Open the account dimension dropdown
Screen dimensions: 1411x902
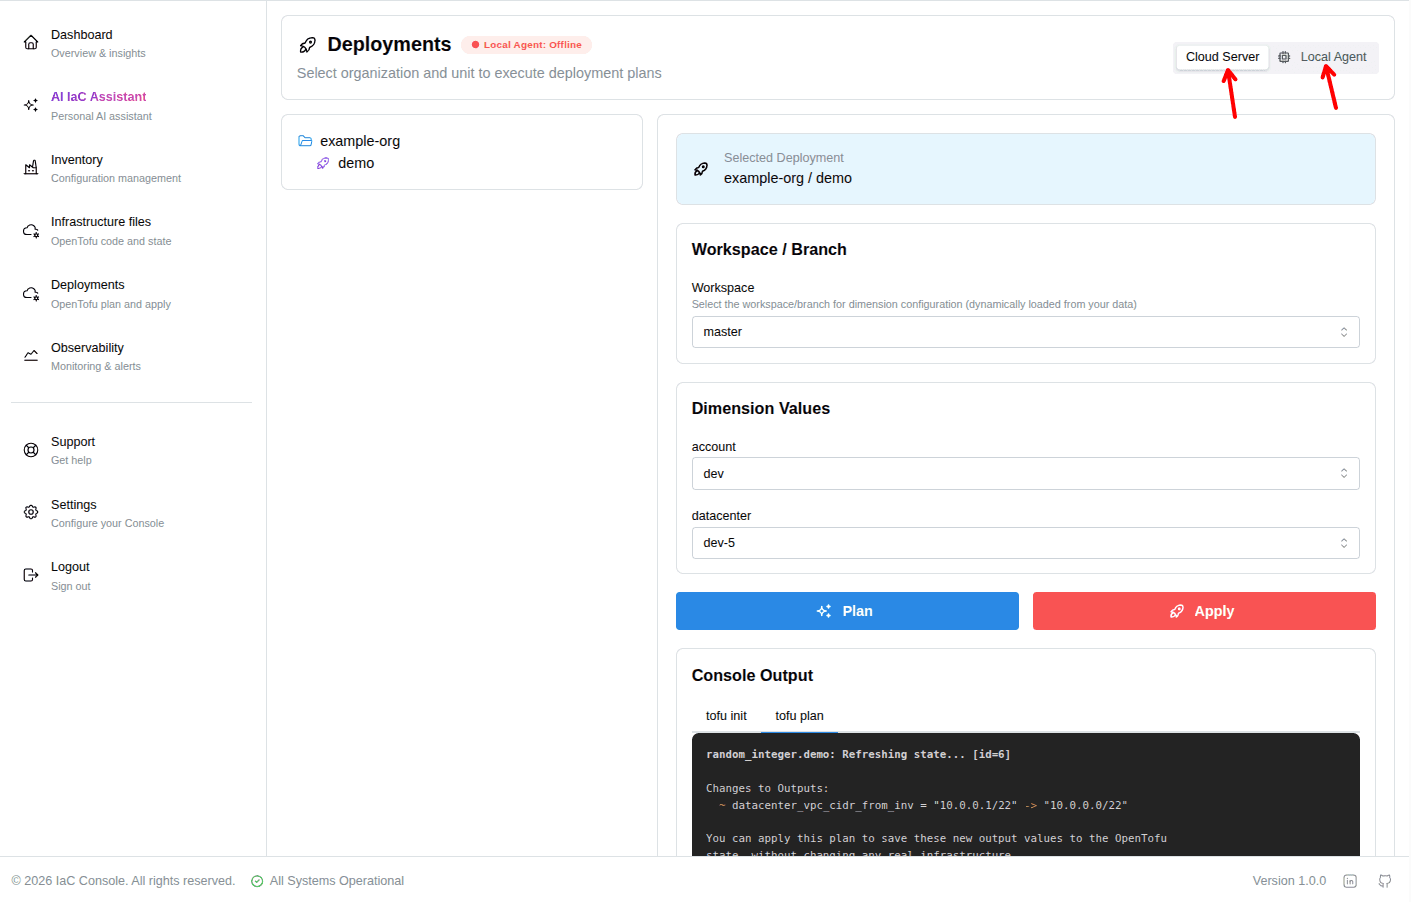(1025, 473)
